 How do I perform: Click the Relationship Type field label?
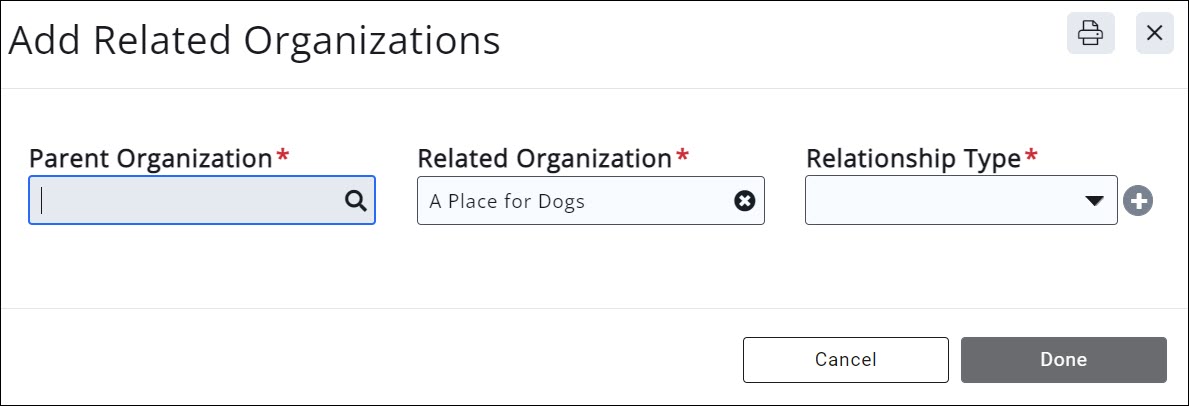[913, 158]
